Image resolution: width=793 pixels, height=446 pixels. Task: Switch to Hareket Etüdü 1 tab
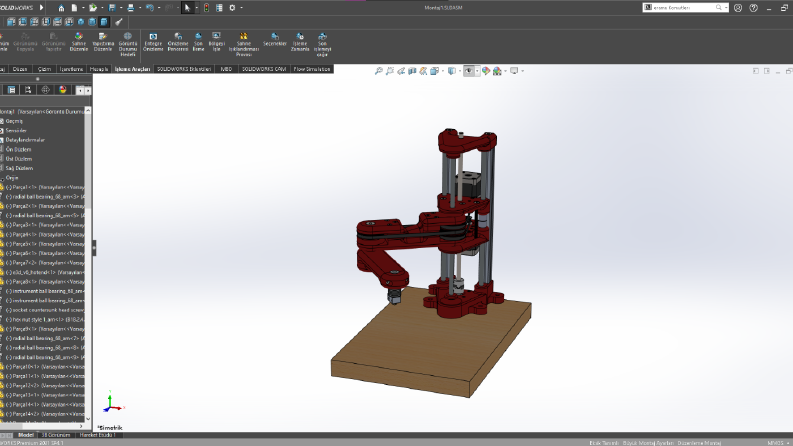(98, 435)
